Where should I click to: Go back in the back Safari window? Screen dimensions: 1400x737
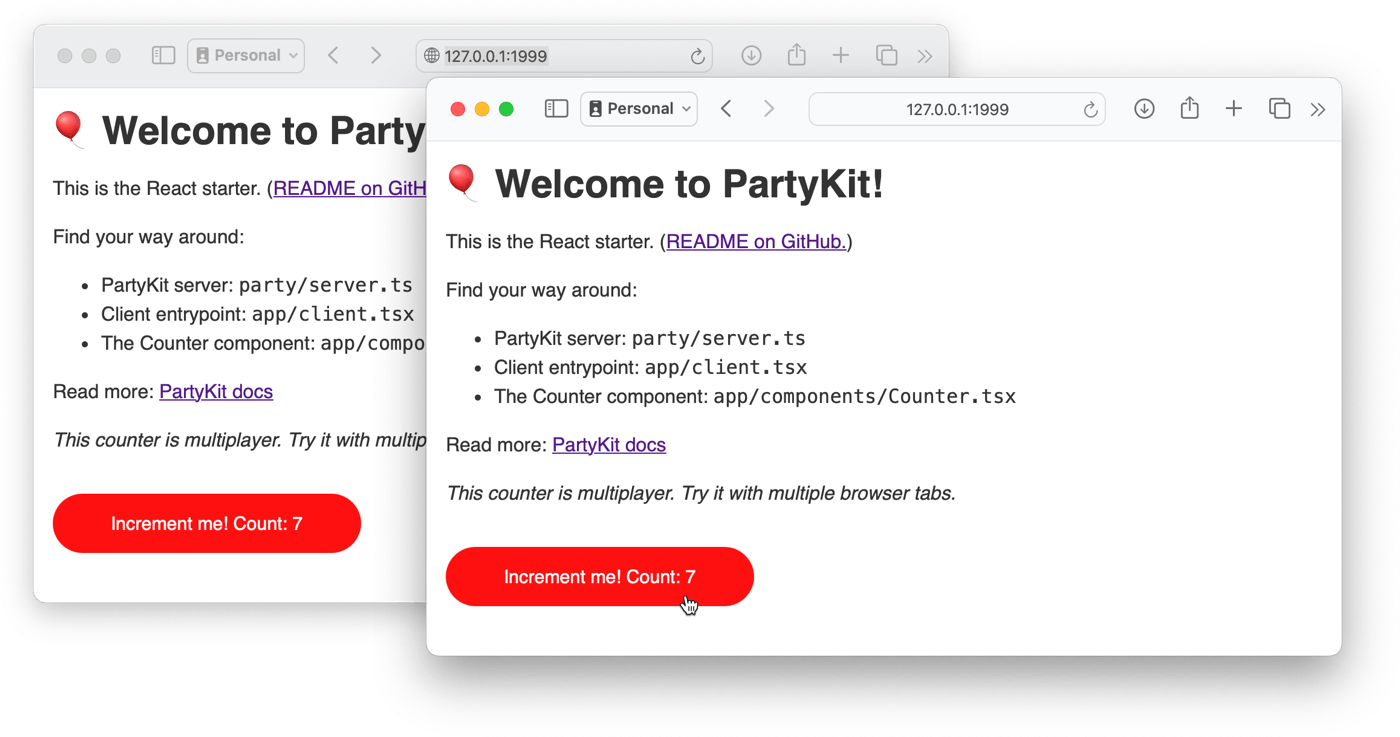[x=334, y=56]
